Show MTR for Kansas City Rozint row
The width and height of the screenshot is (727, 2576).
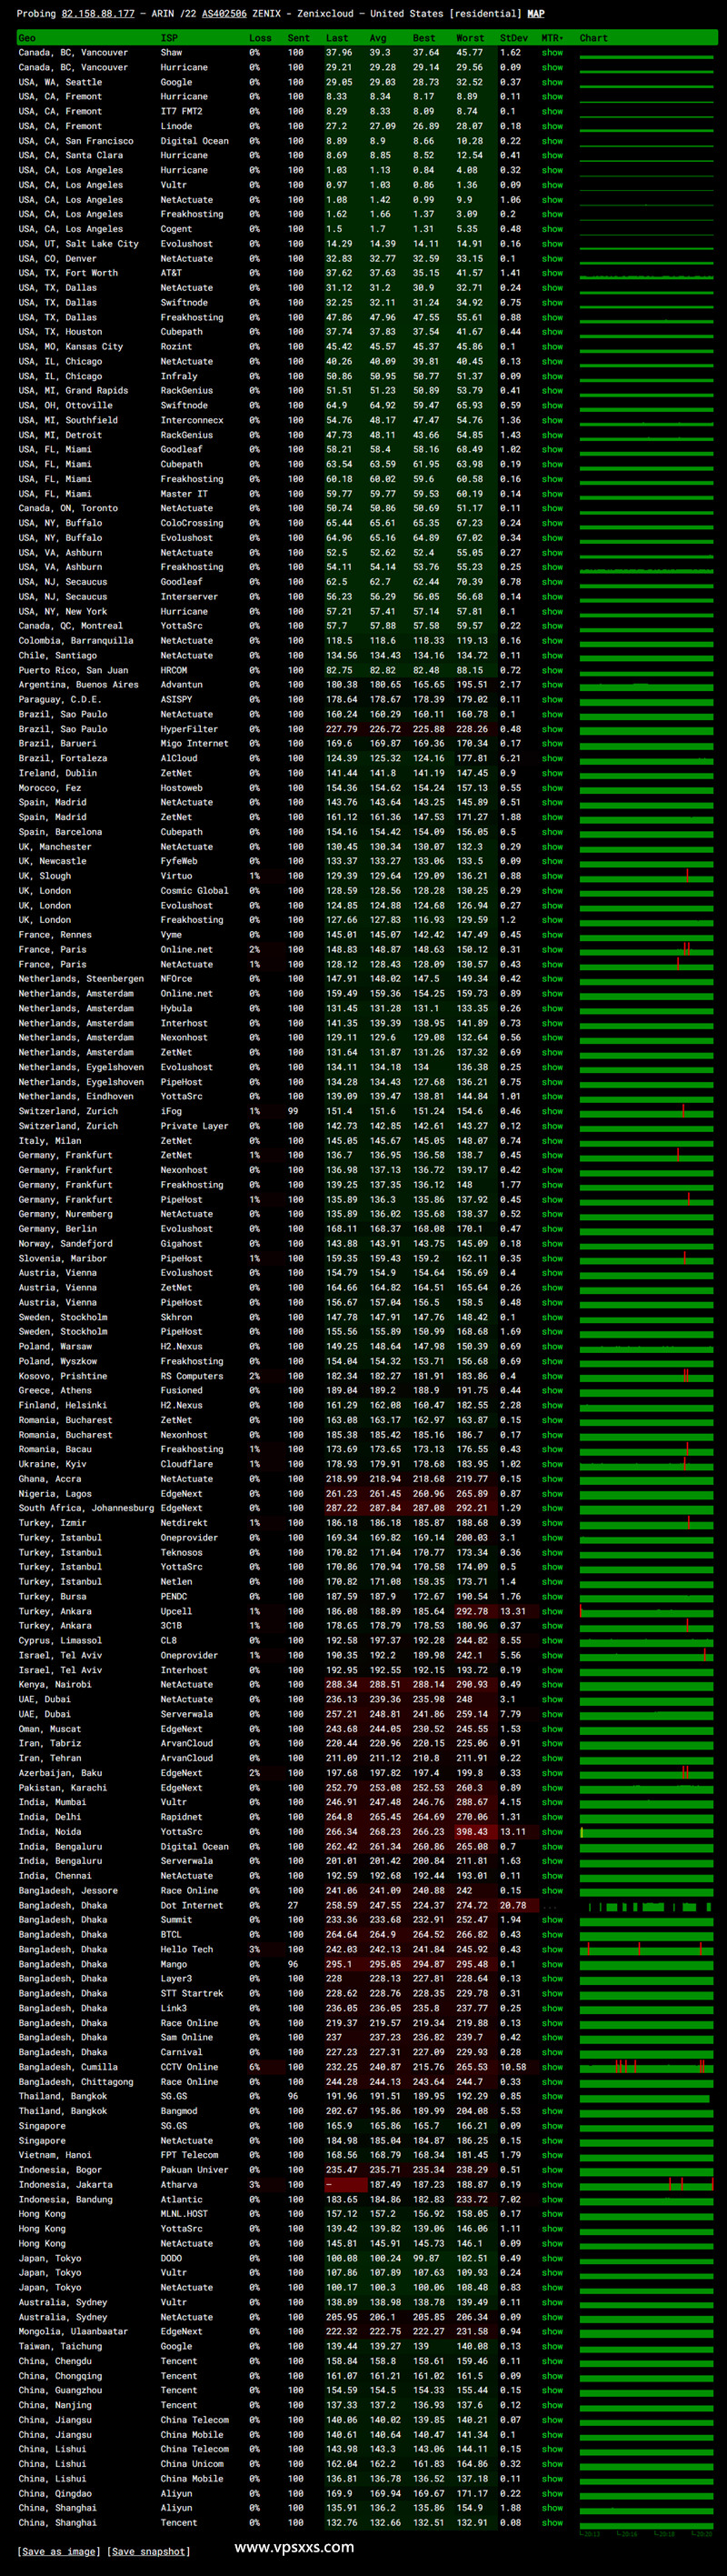(552, 347)
